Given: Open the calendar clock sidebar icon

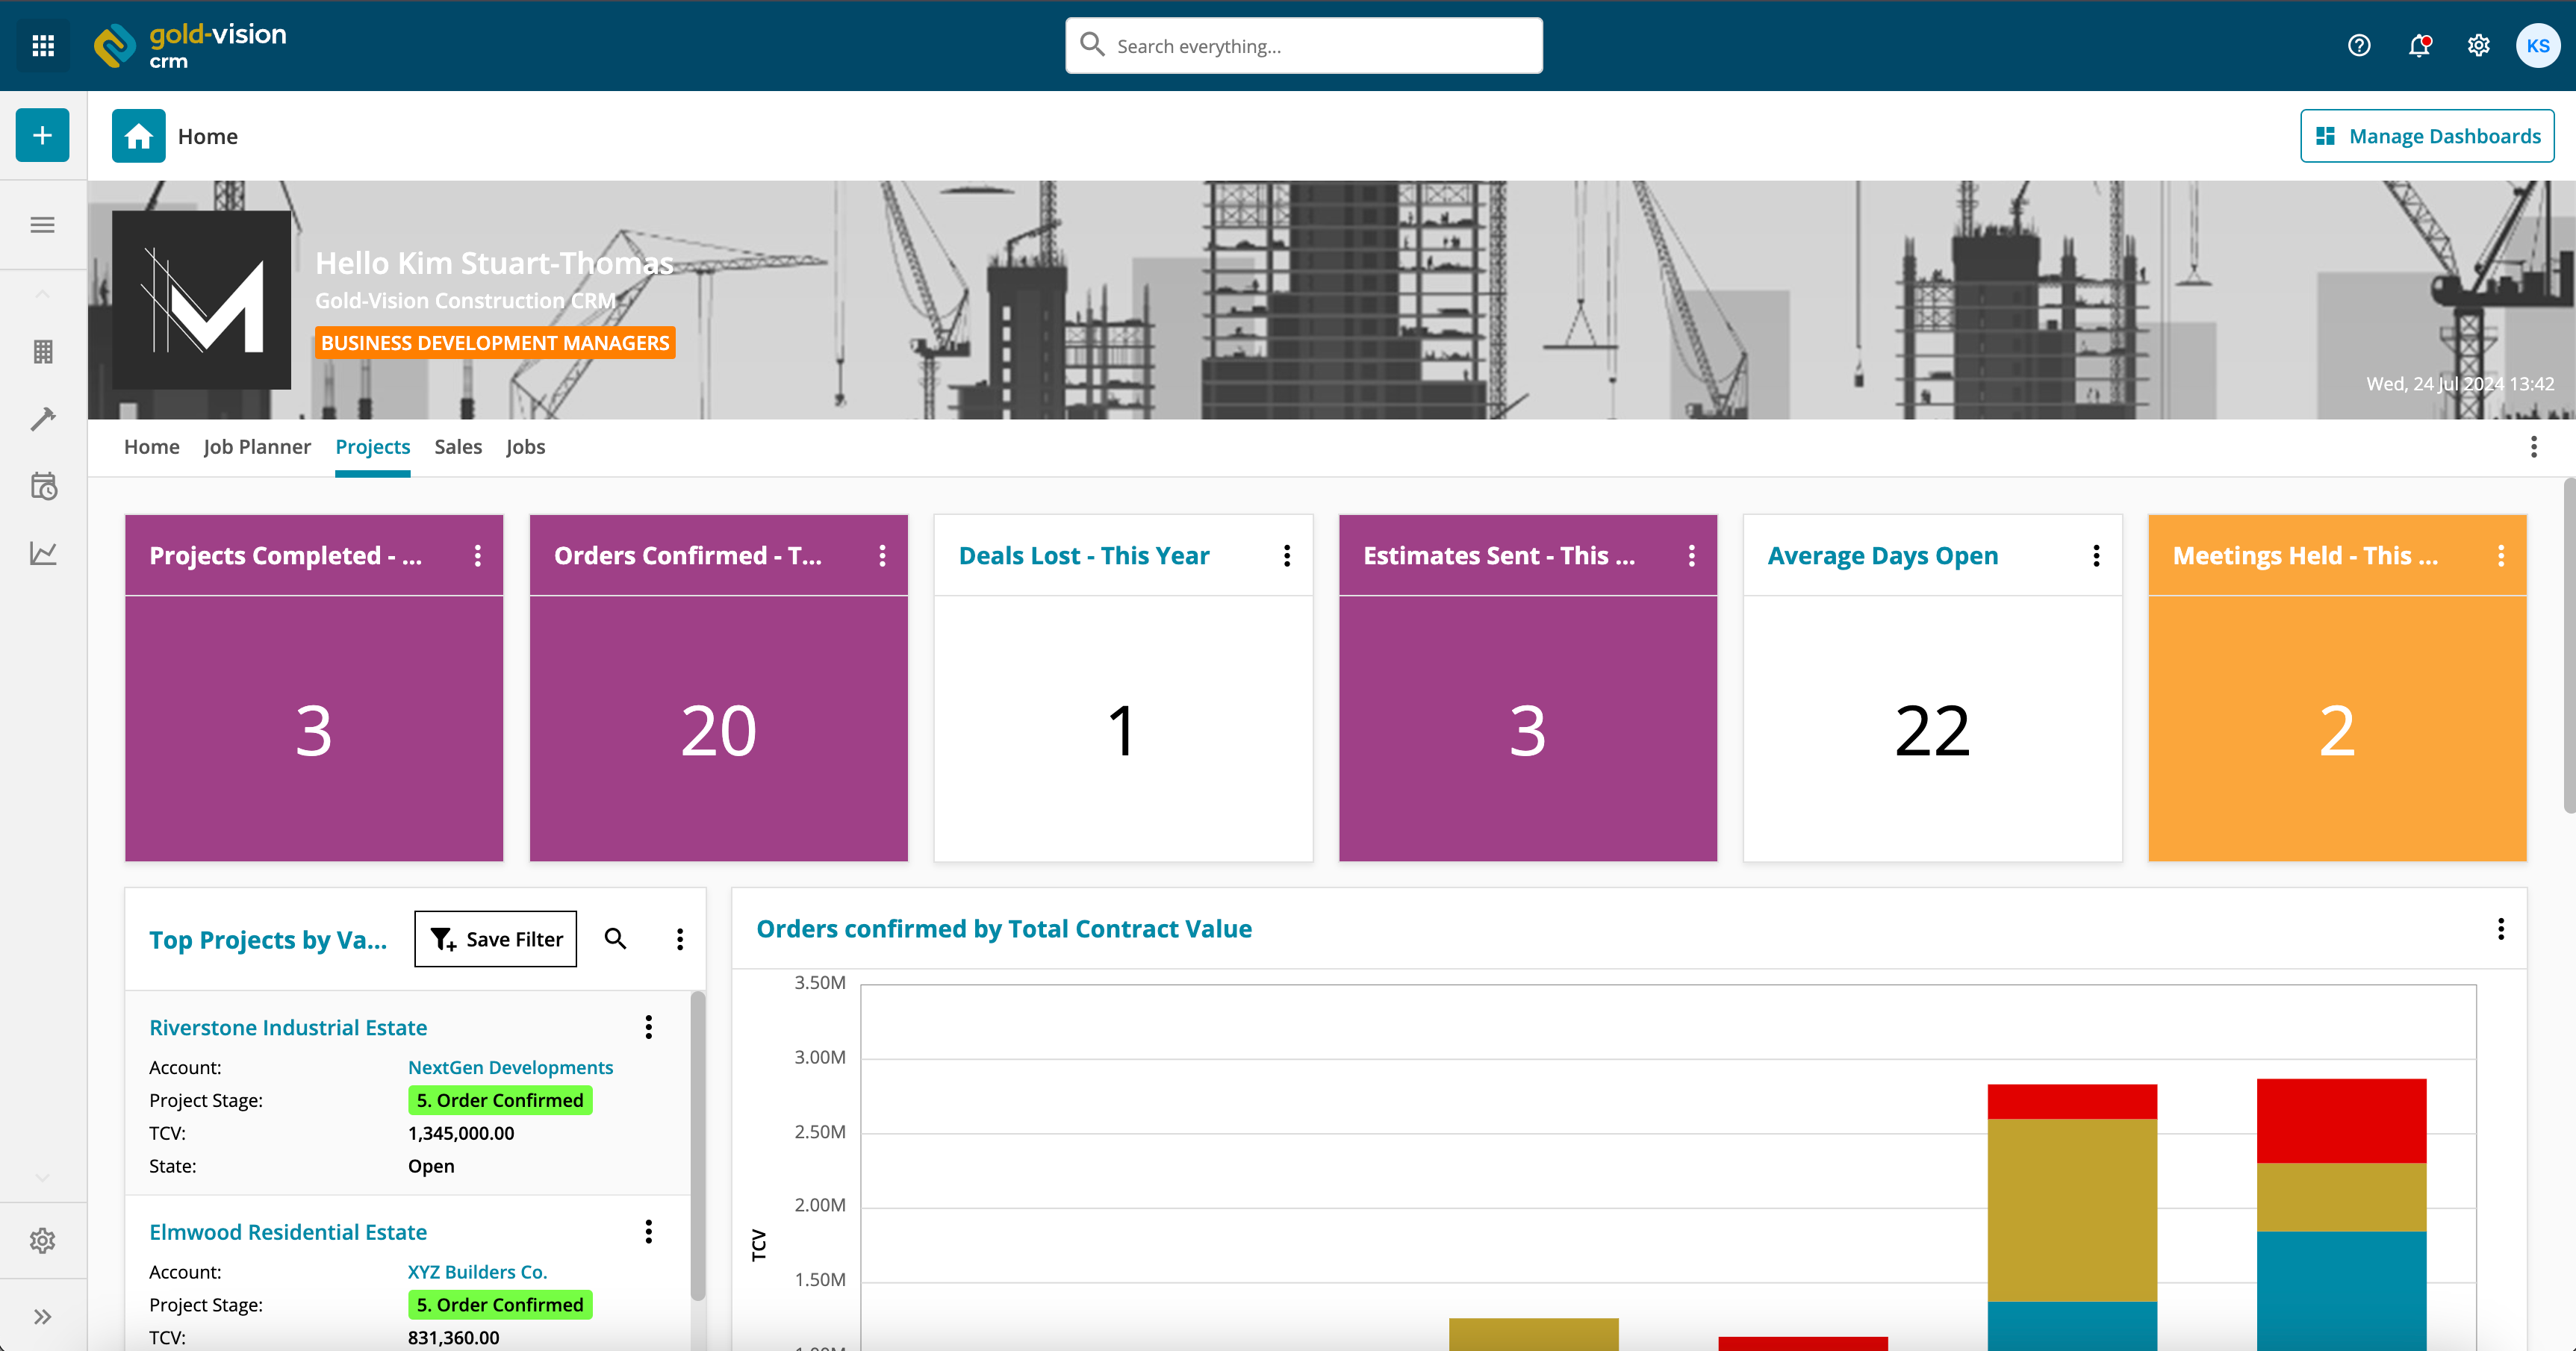Looking at the screenshot, I should click(43, 487).
